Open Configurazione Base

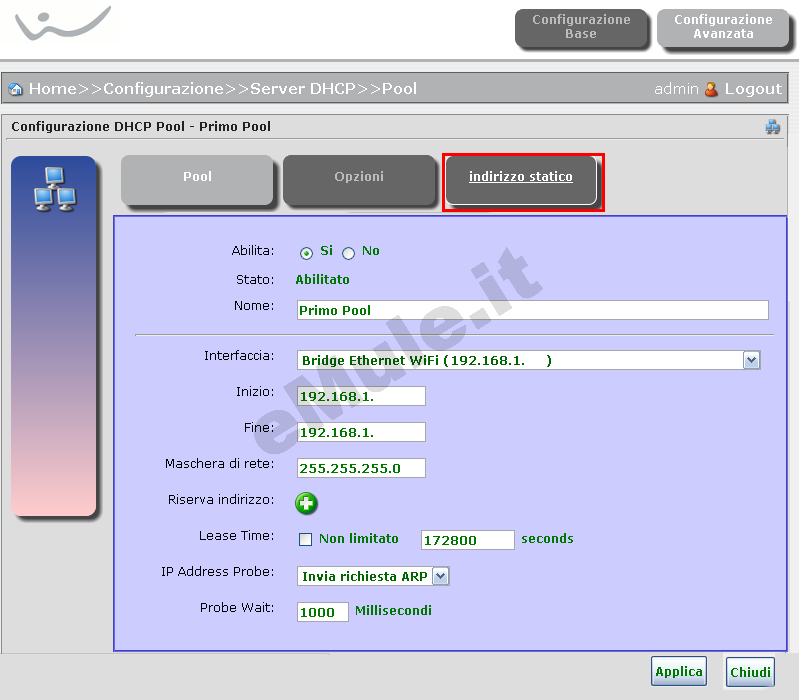coord(581,28)
